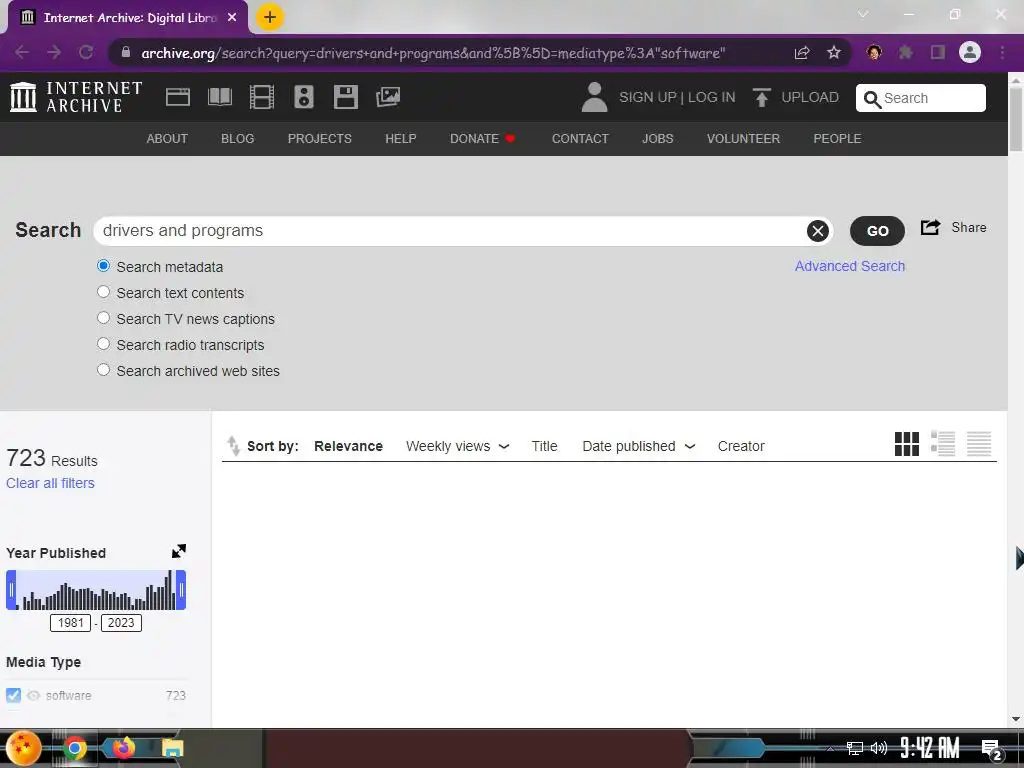Open the Video film-strip media icon
Viewport: 1024px width, 768px height.
click(262, 97)
